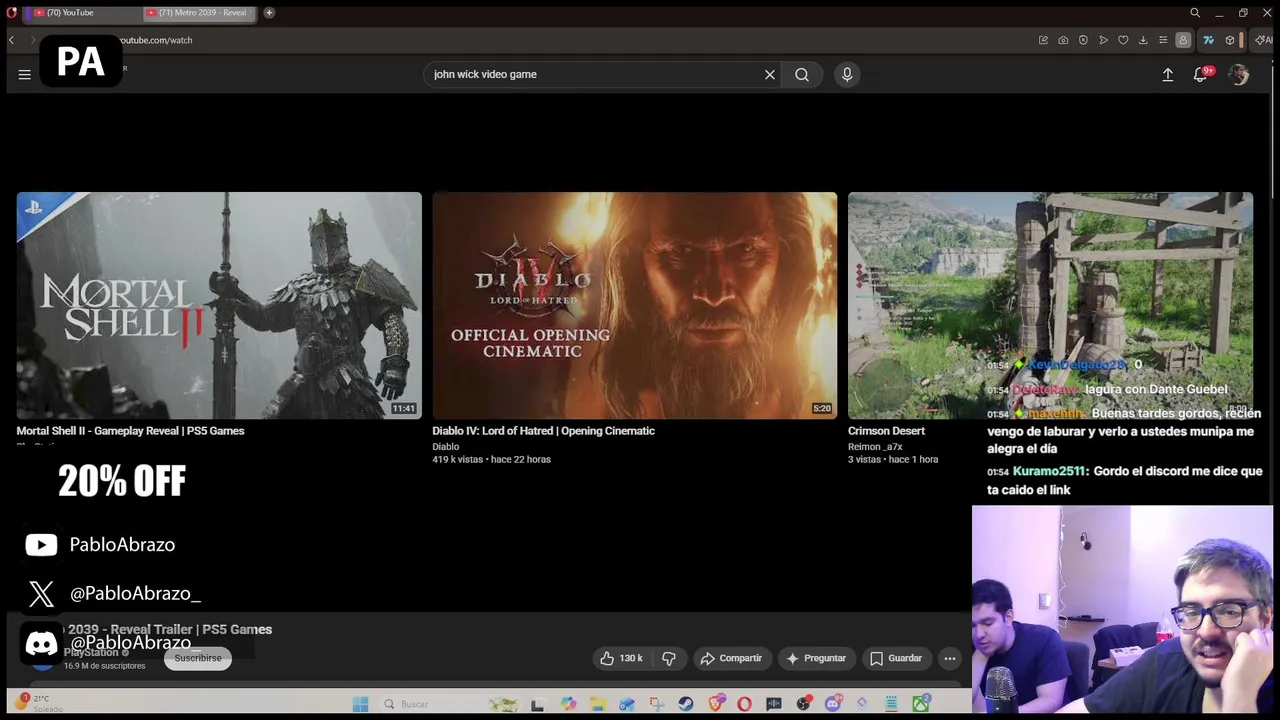The image size is (1280, 720).
Task: Open the Crimson Desert video title
Action: pyautogui.click(x=886, y=431)
